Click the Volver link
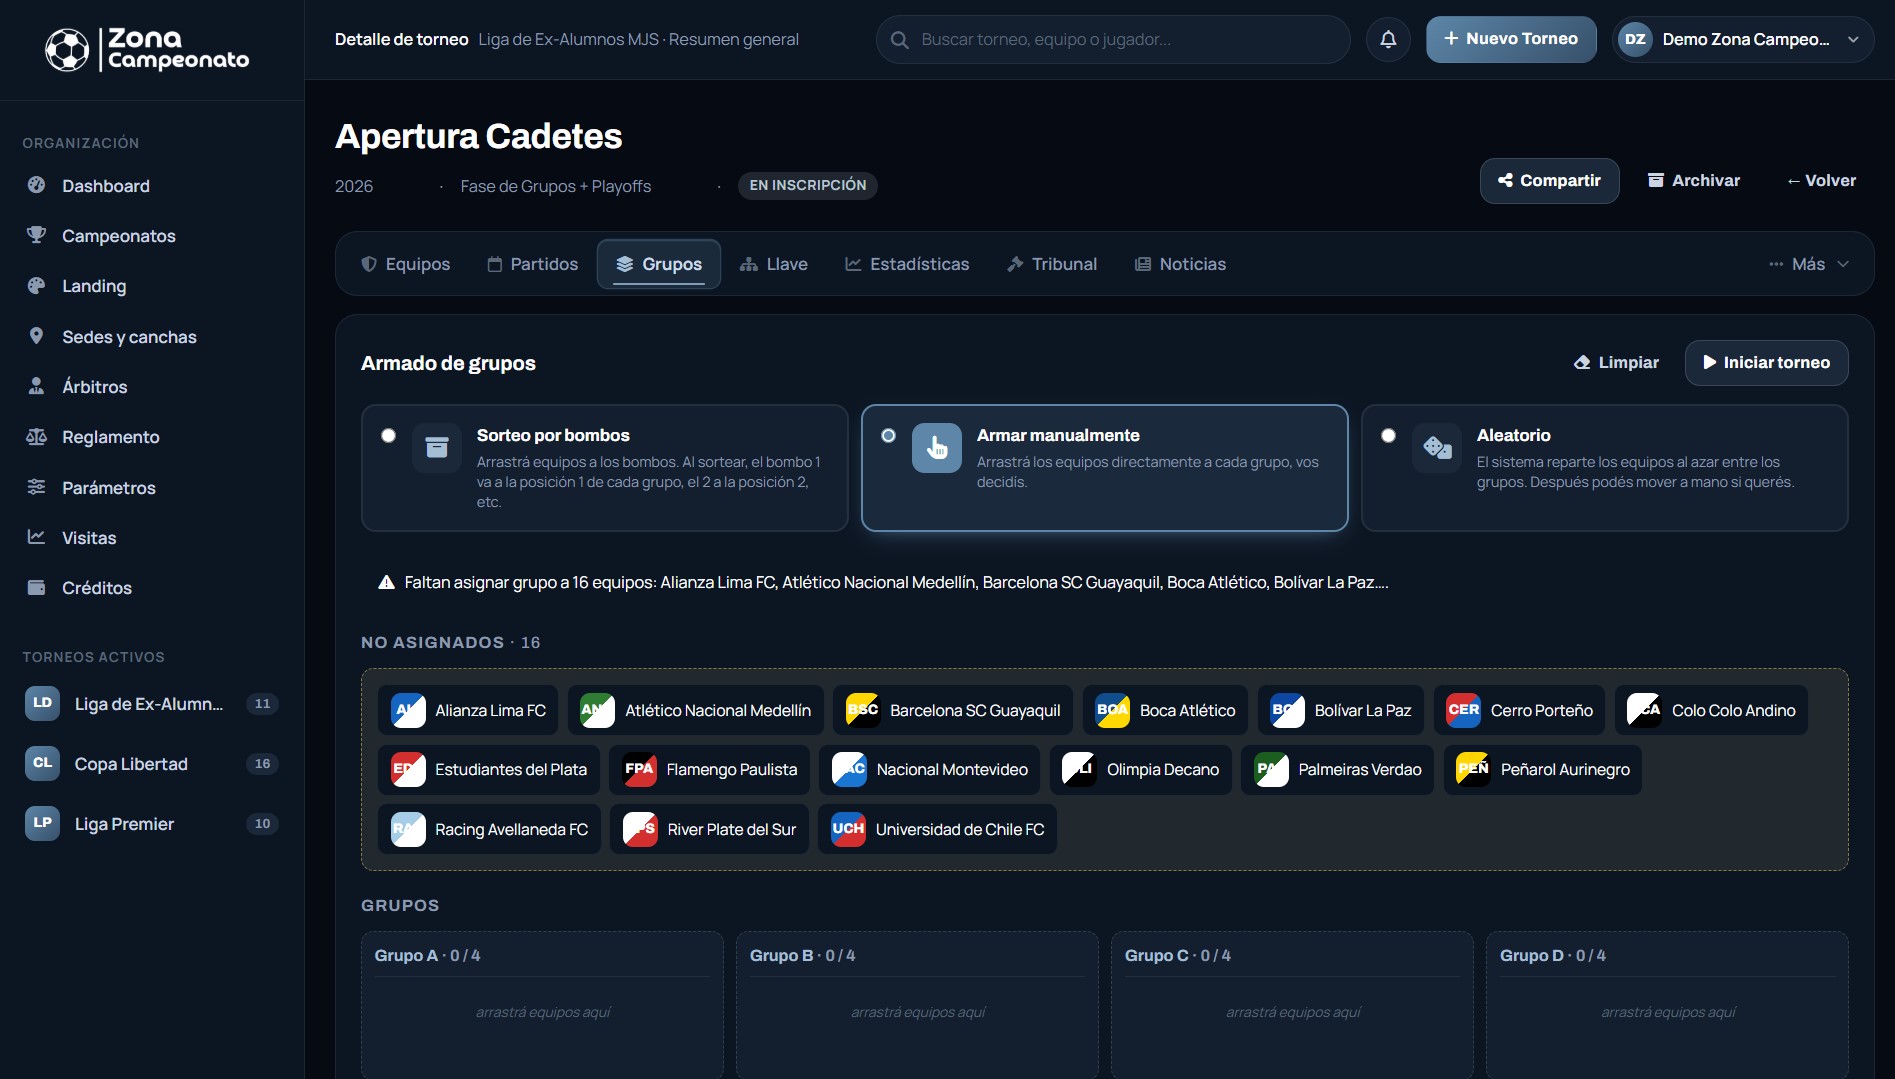 coord(1821,181)
